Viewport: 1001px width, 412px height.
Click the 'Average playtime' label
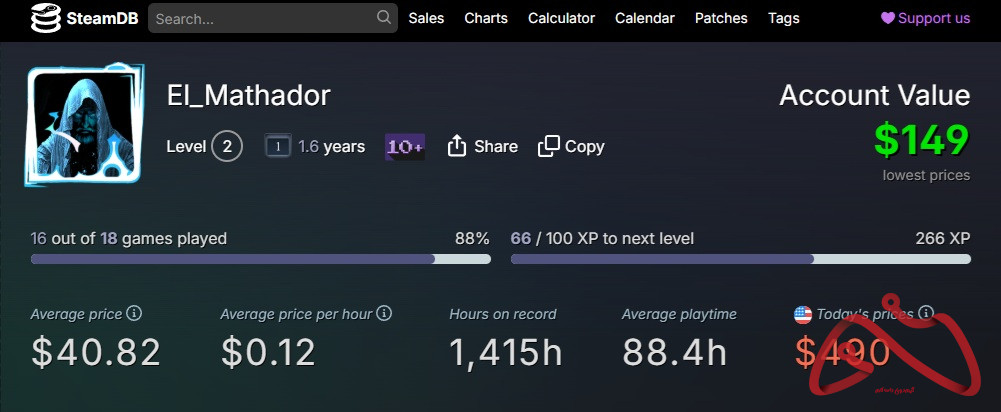tap(679, 314)
